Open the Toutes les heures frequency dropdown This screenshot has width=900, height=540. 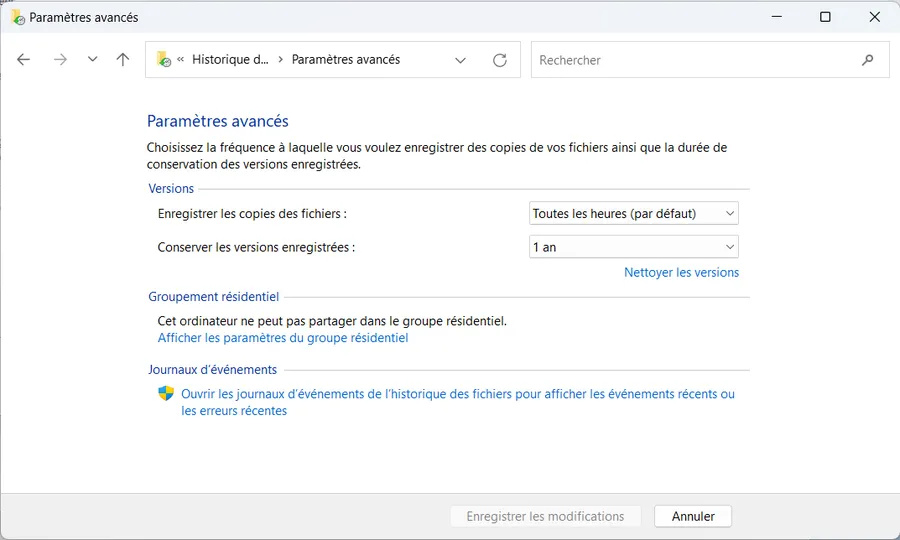pos(634,213)
